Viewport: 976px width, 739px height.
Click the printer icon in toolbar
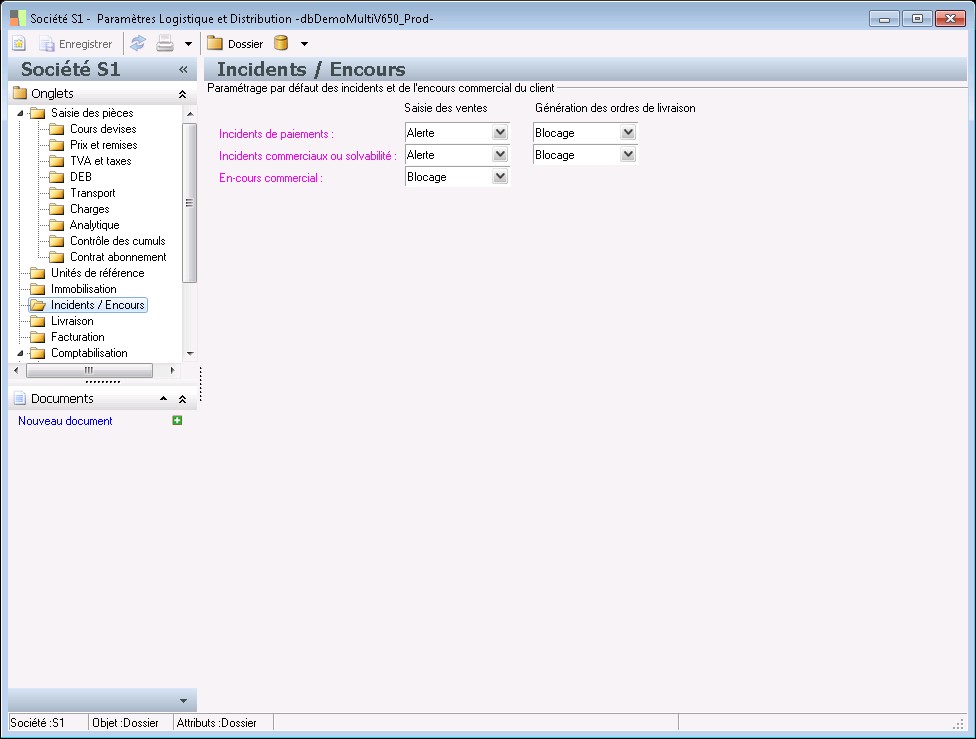click(165, 44)
